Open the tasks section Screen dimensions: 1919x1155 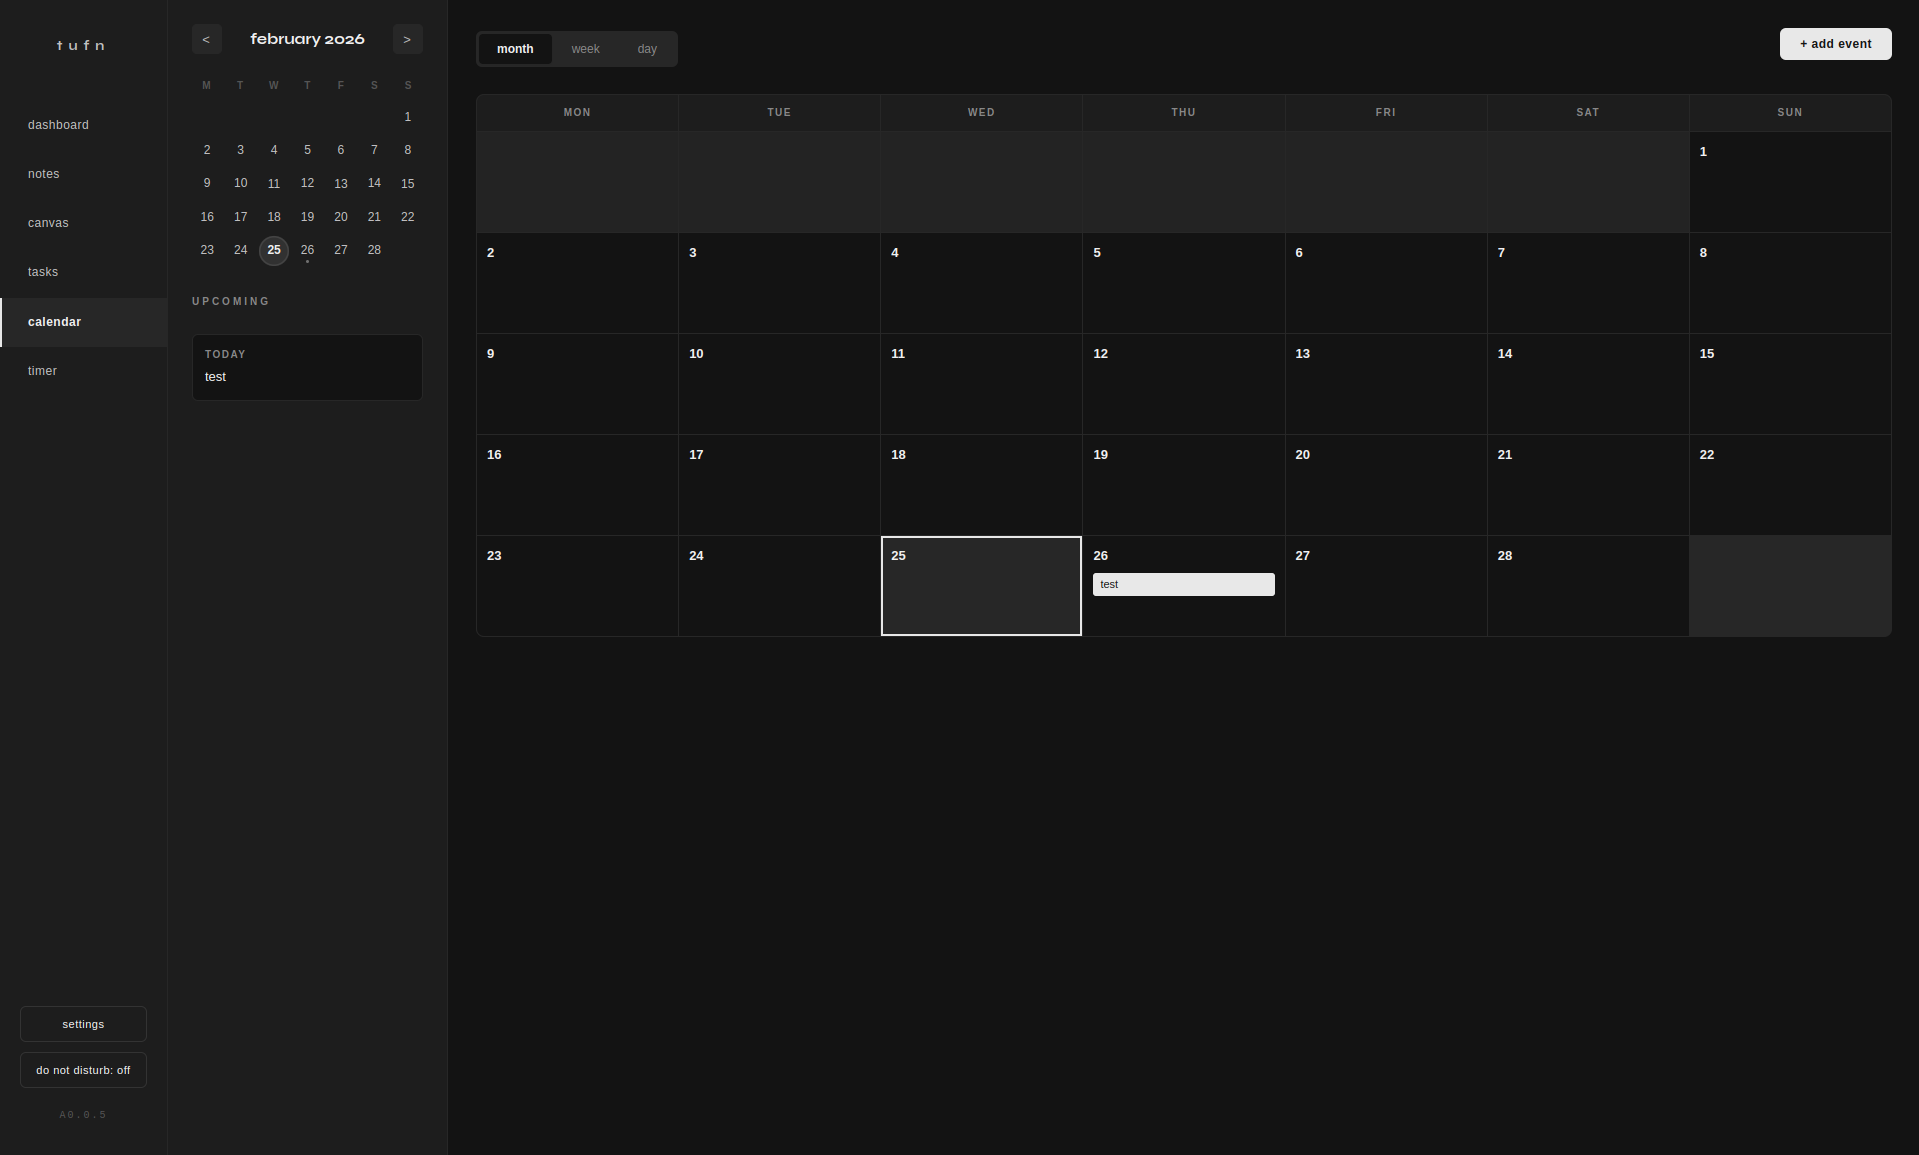[x=43, y=271]
